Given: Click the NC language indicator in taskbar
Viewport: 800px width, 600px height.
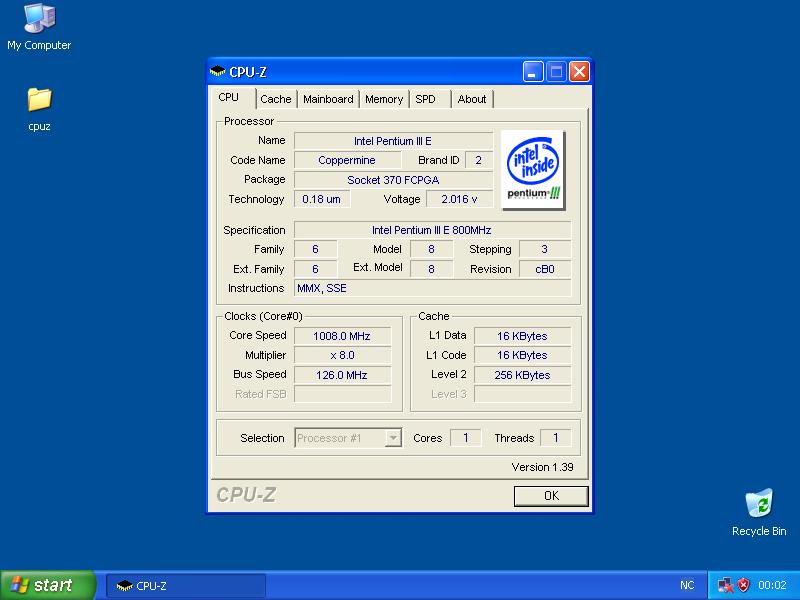Looking at the screenshot, I should 687,585.
